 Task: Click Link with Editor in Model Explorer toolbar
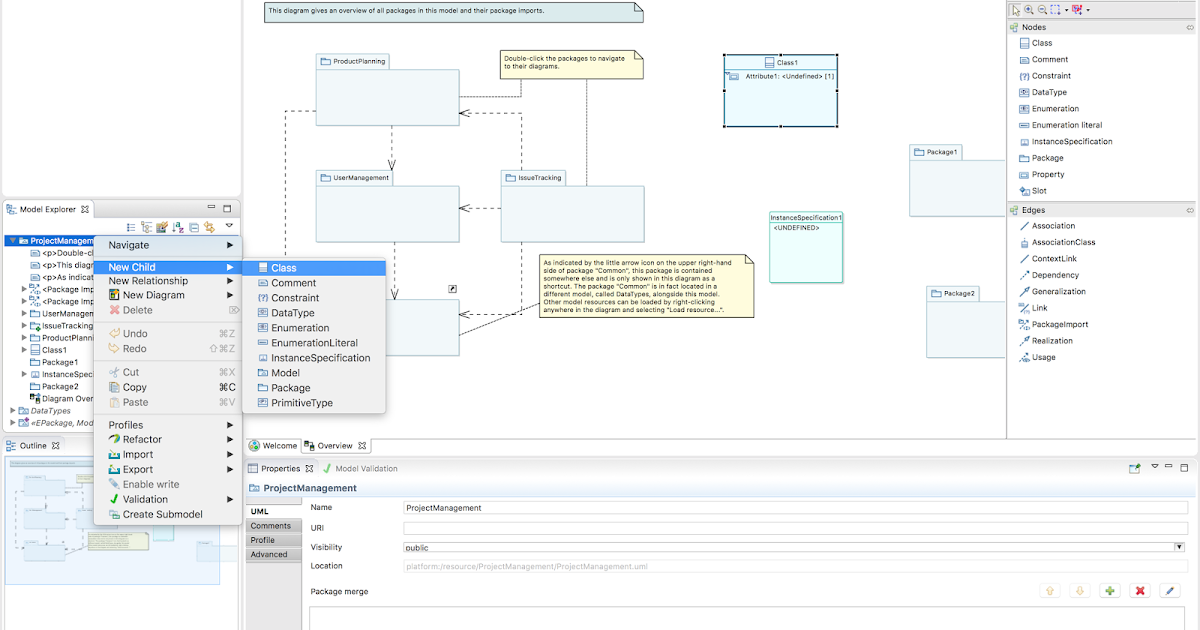[208, 227]
